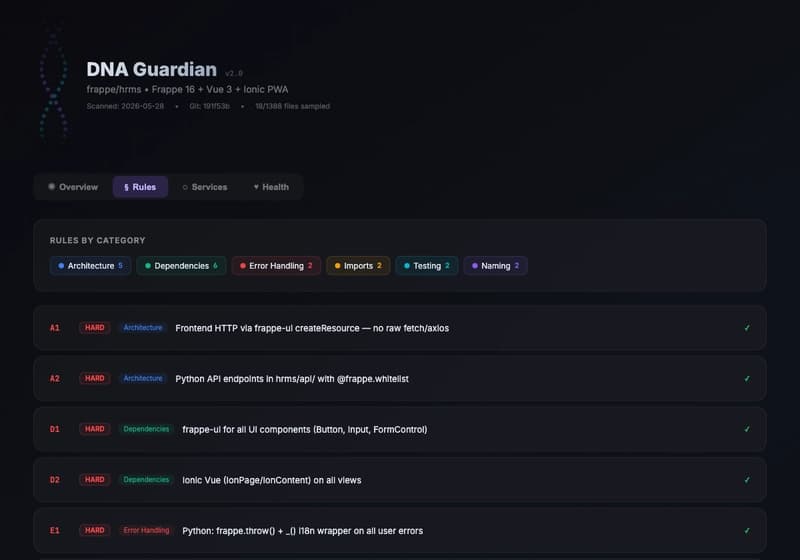Filter by Dependencies category chip
Image resolution: width=800 pixels, height=560 pixels.
181,266
